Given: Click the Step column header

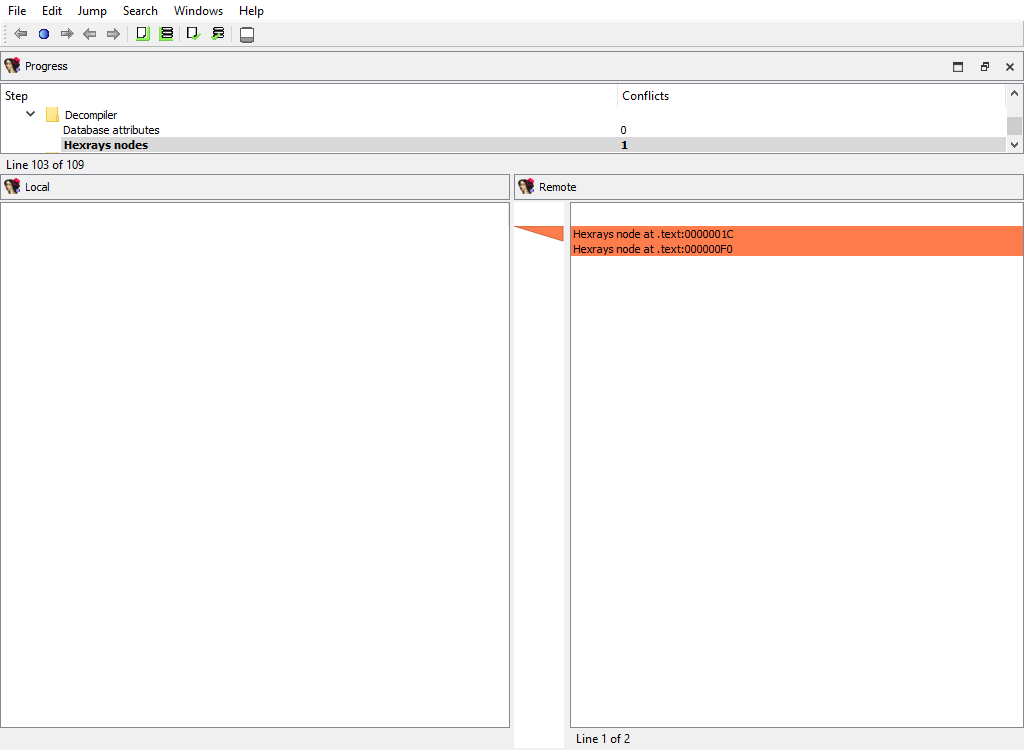Looking at the screenshot, I should point(17,96).
